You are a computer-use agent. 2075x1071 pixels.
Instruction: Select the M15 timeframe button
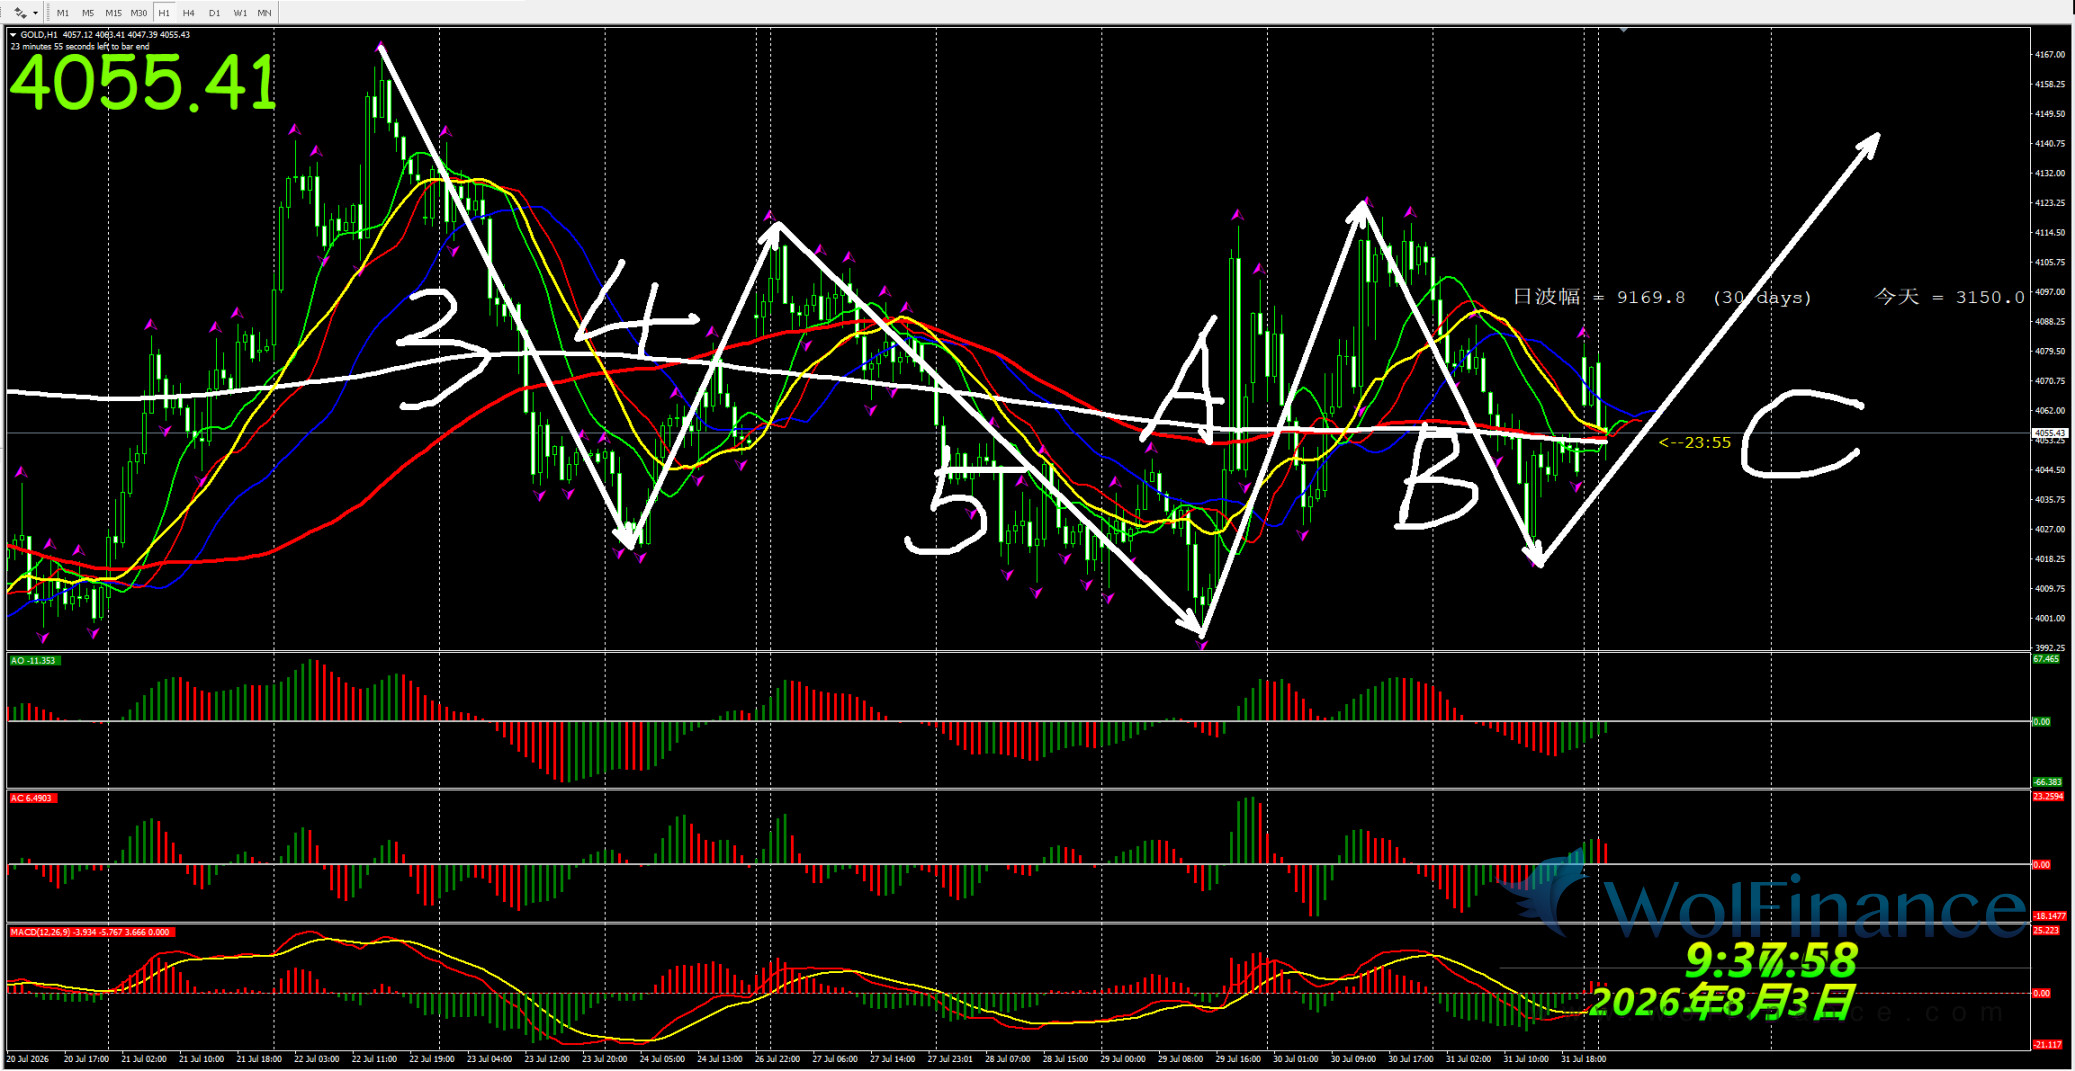click(x=113, y=13)
